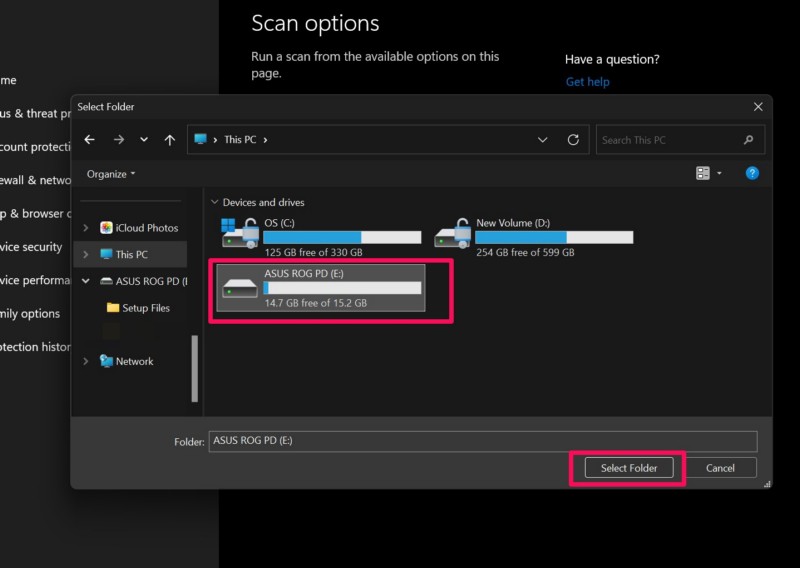Screen dimensions: 800x568
Task: Click the Folder name input field
Action: point(482,441)
